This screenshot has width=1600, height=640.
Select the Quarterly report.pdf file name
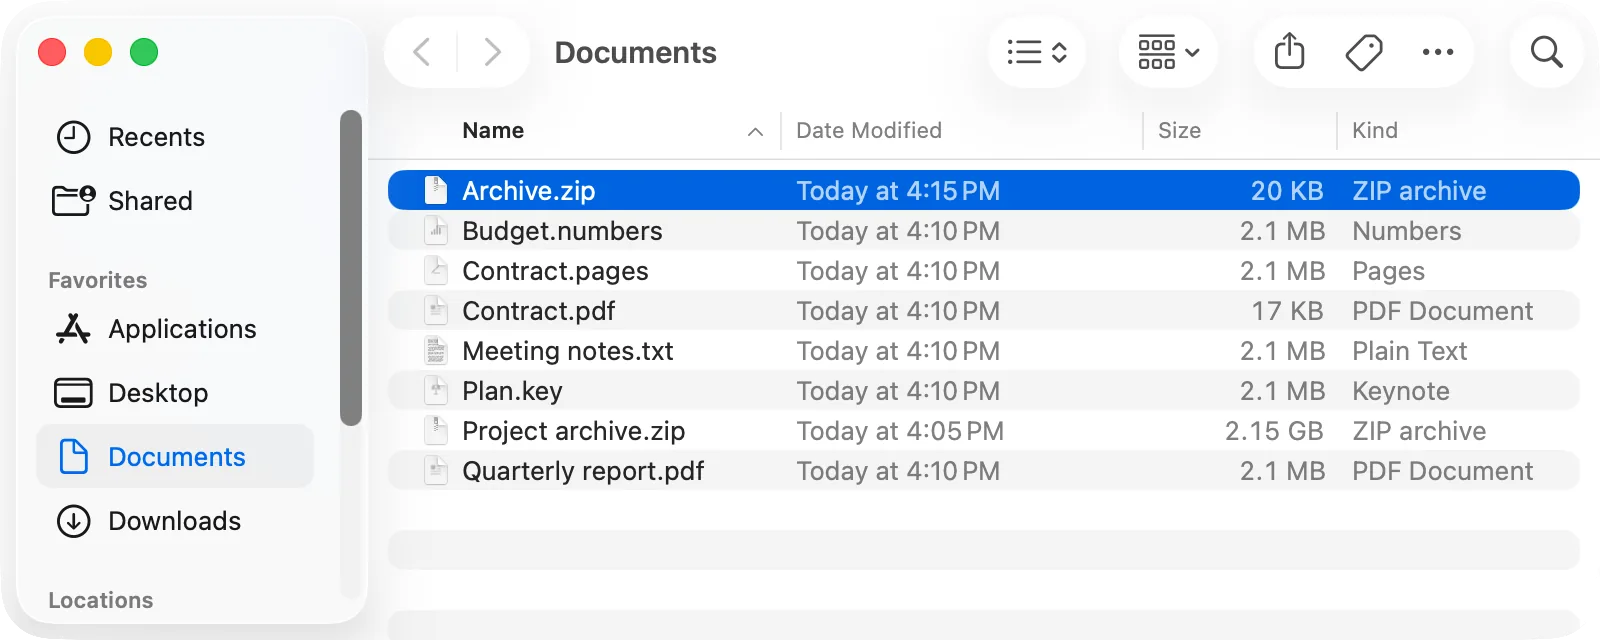[x=583, y=471]
